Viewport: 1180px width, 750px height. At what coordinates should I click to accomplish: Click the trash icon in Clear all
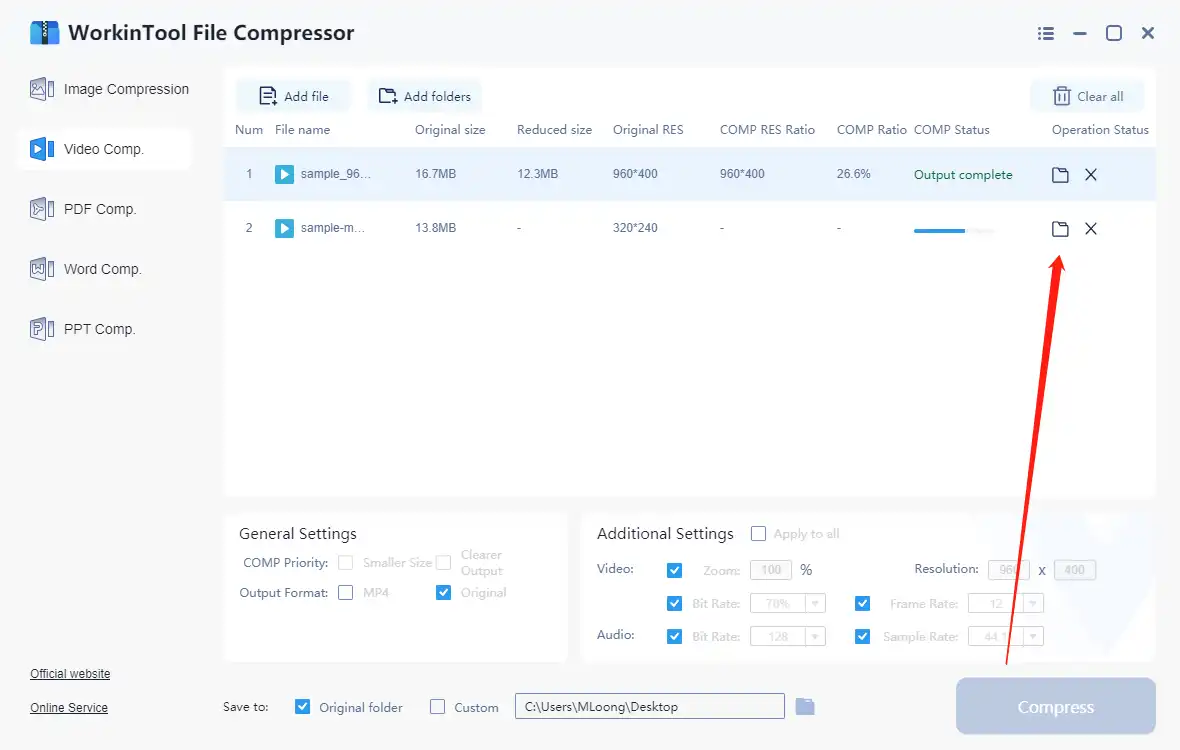coord(1061,96)
